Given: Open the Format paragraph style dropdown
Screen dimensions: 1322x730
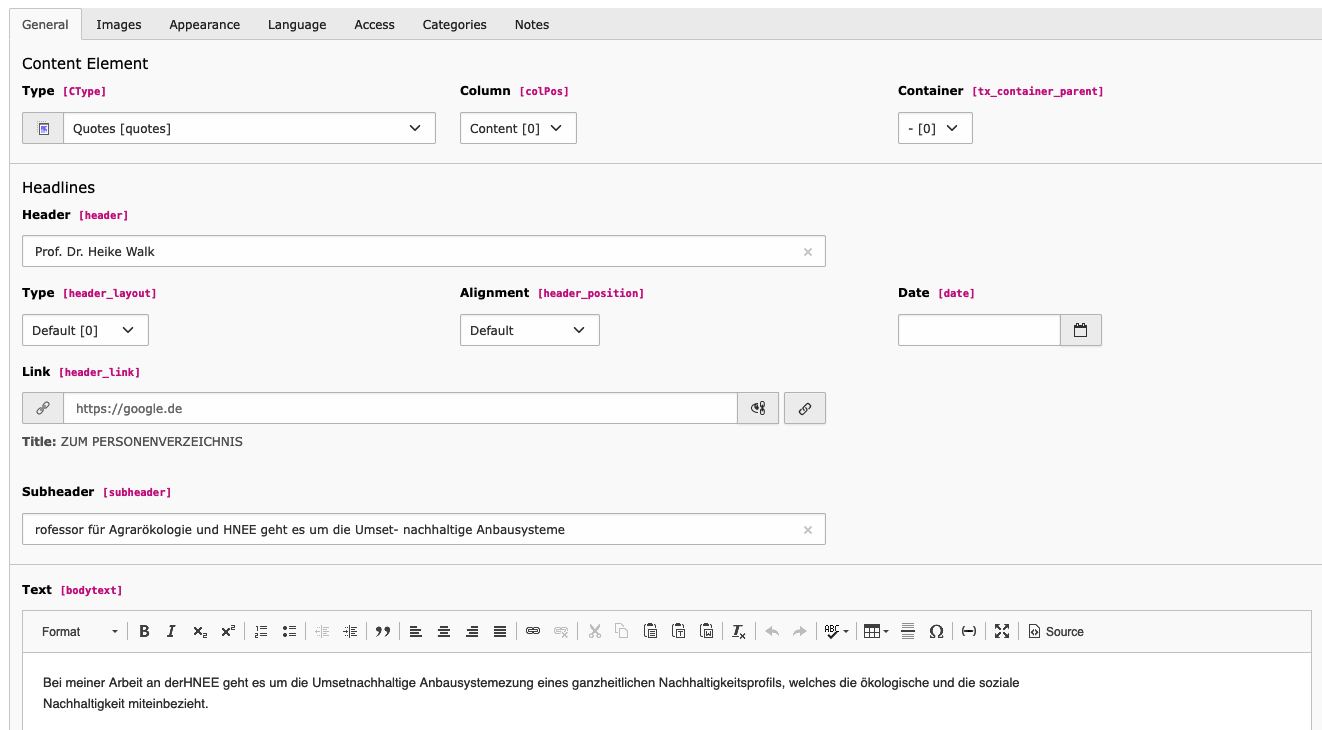Looking at the screenshot, I should point(79,631).
